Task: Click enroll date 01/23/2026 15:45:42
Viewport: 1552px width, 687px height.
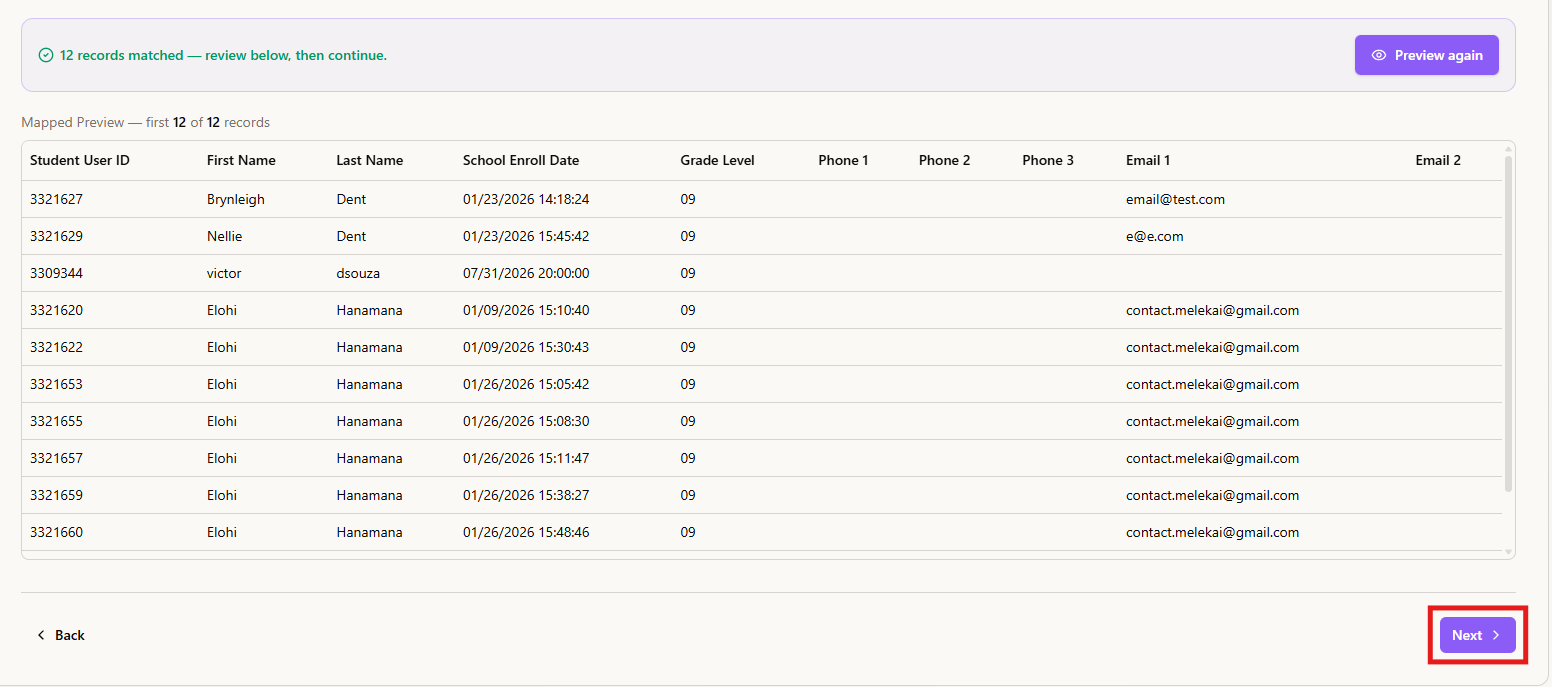Action: coord(526,236)
